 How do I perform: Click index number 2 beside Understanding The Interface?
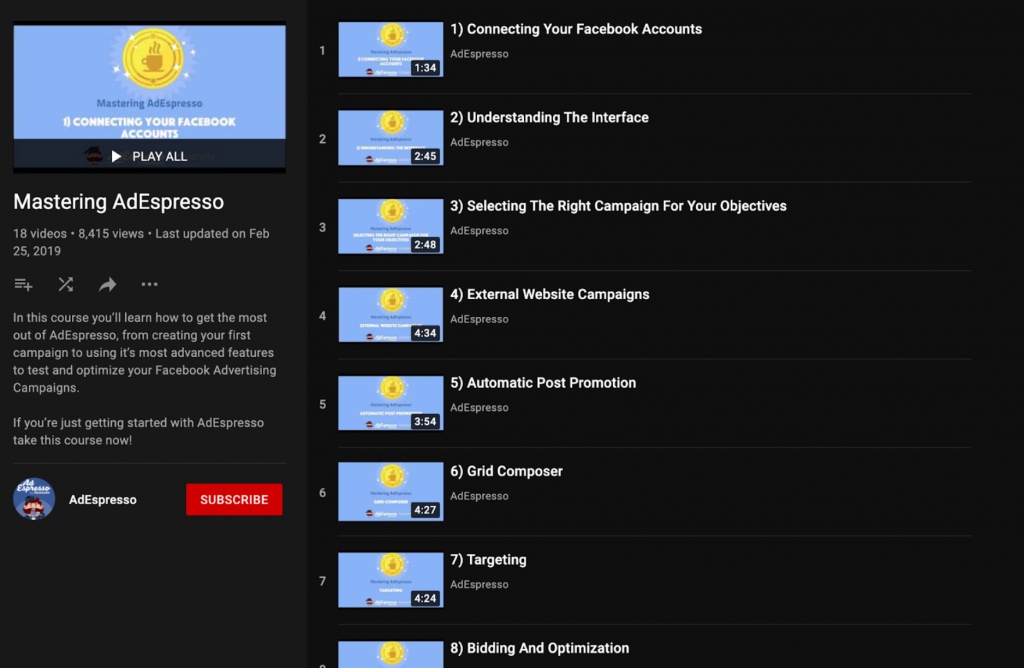point(322,139)
